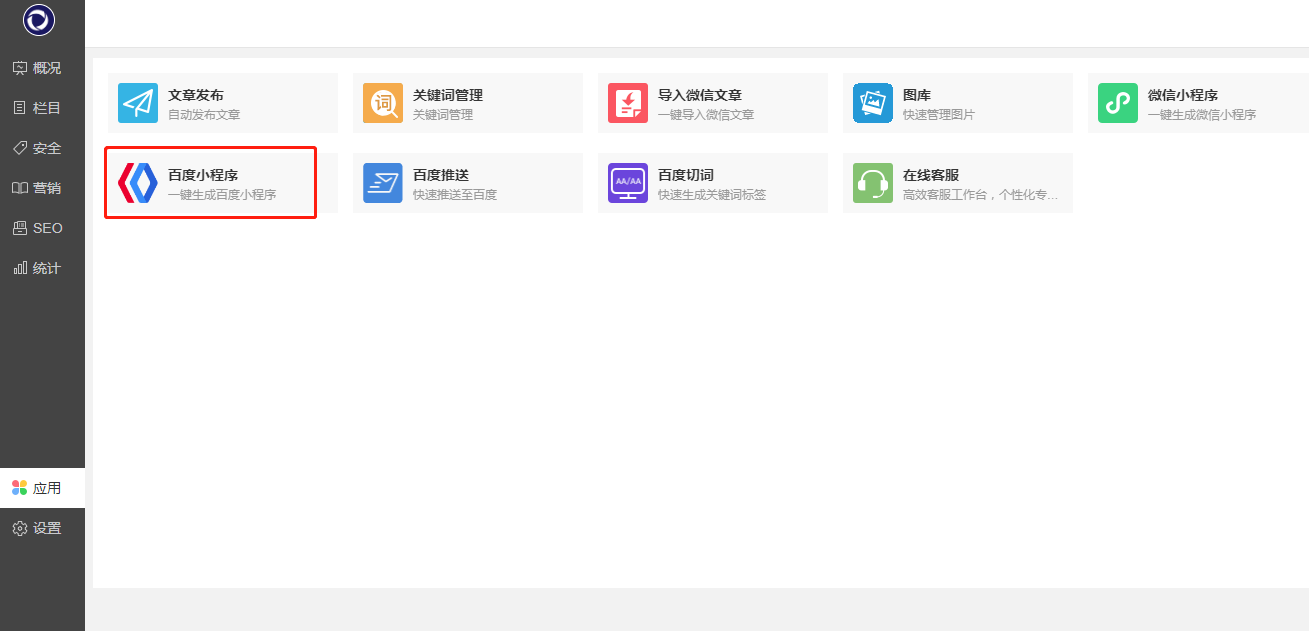The width and height of the screenshot is (1309, 631).
Task: Click the description 一键生成百度小程序
Action: click(x=222, y=195)
